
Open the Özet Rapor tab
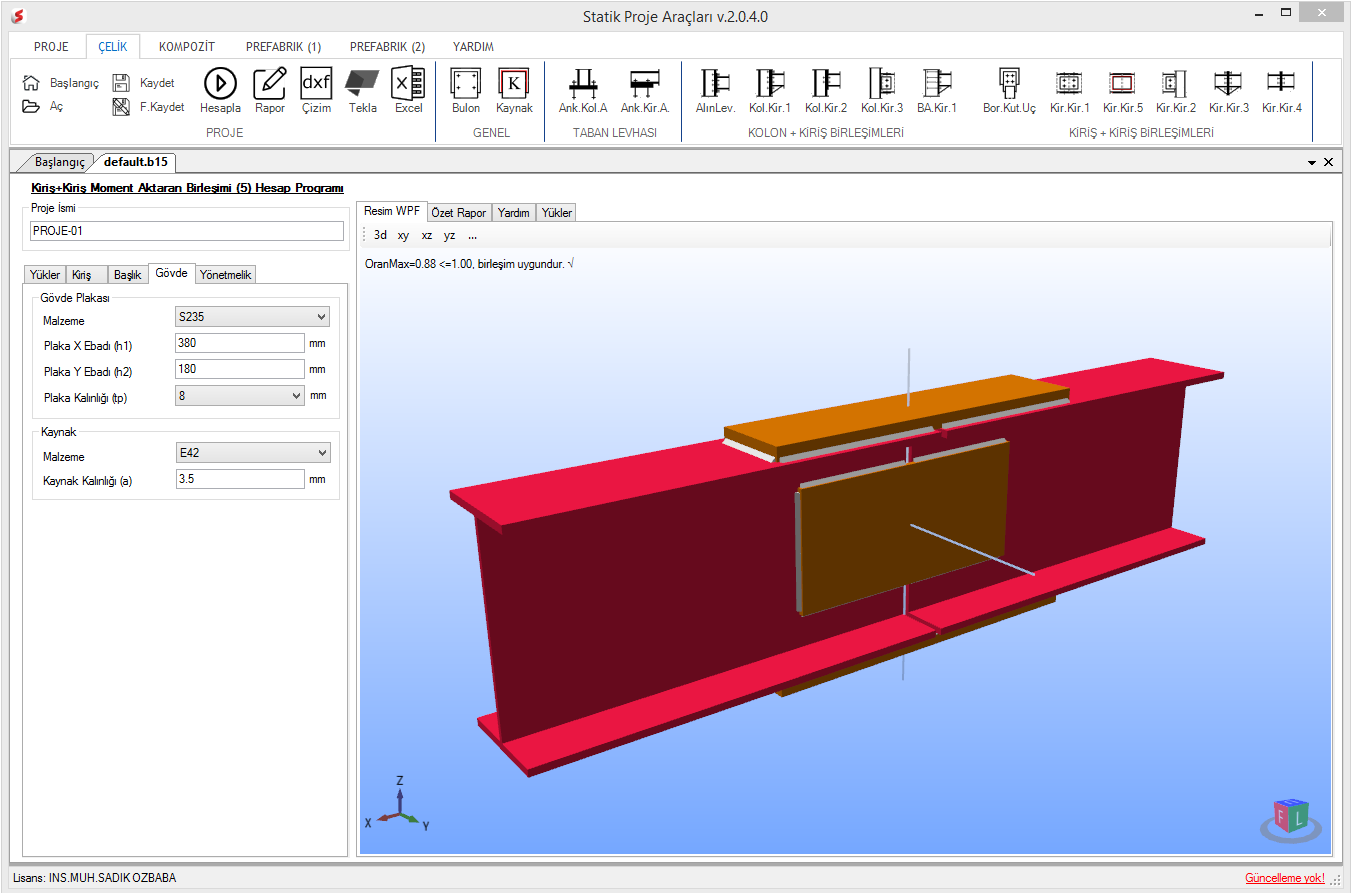coord(458,213)
